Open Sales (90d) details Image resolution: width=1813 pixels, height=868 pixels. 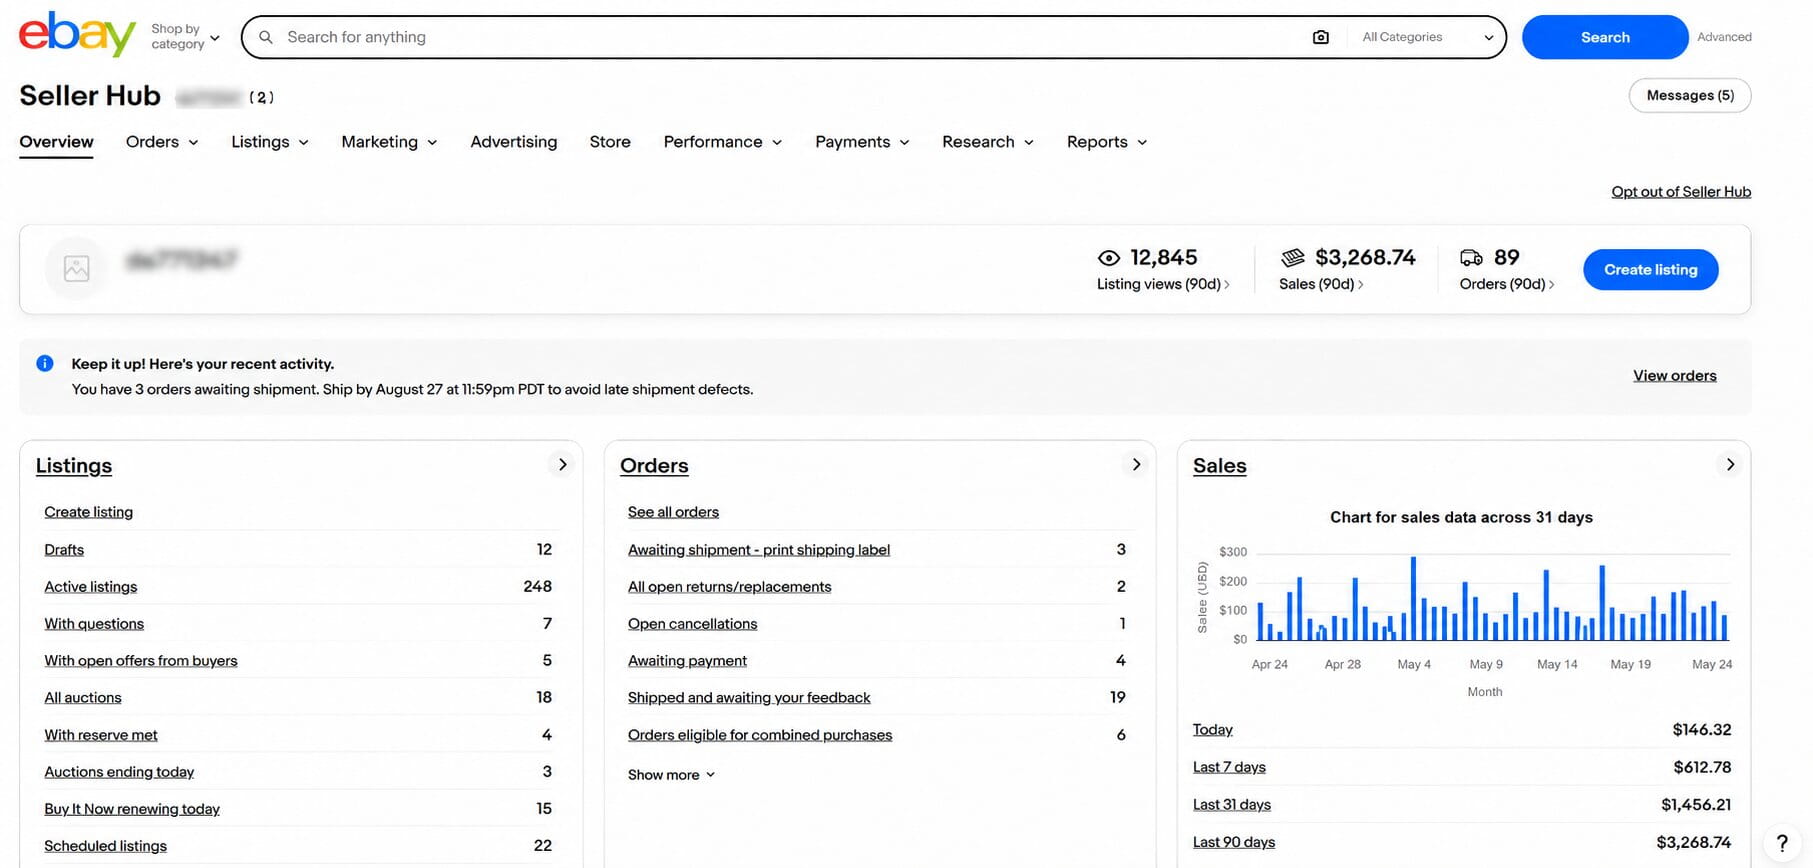(x=1321, y=284)
